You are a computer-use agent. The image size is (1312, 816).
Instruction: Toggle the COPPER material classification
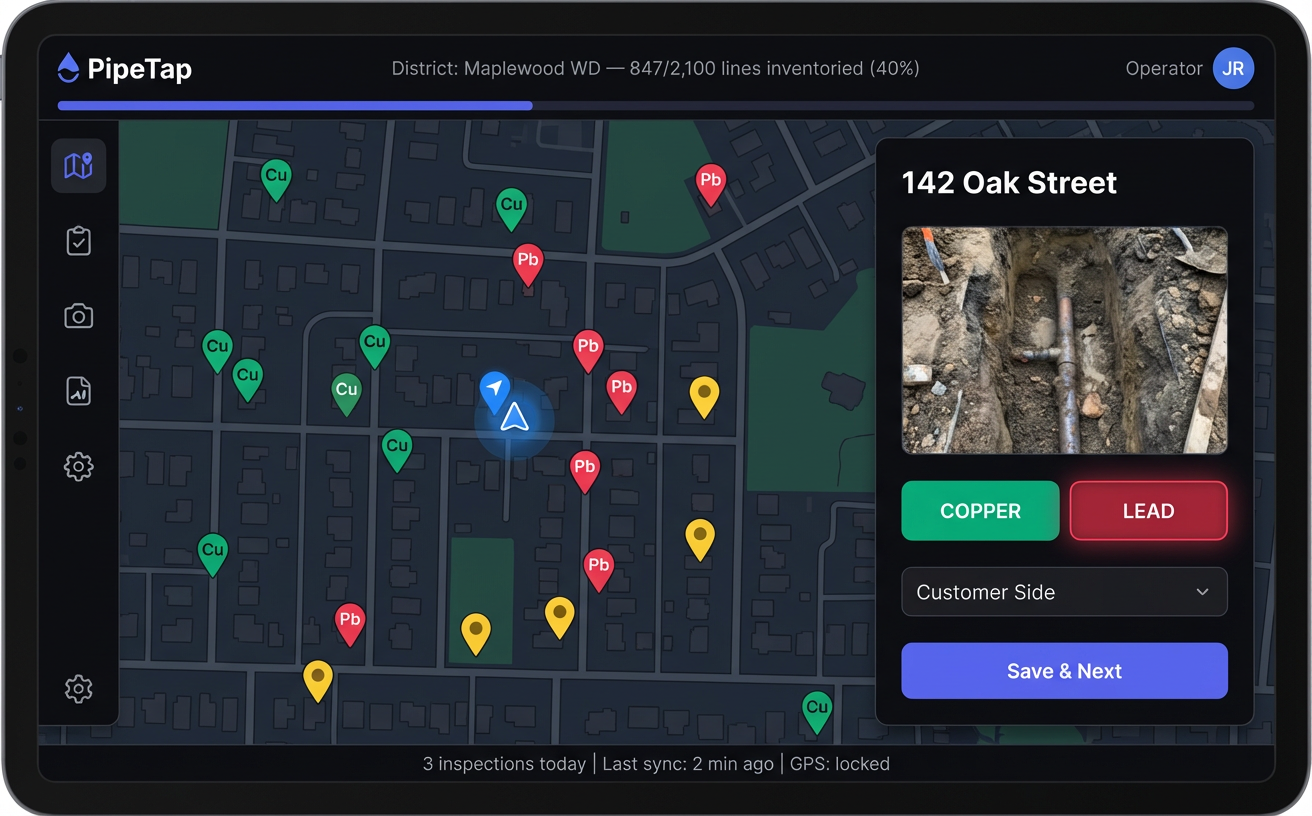(980, 511)
